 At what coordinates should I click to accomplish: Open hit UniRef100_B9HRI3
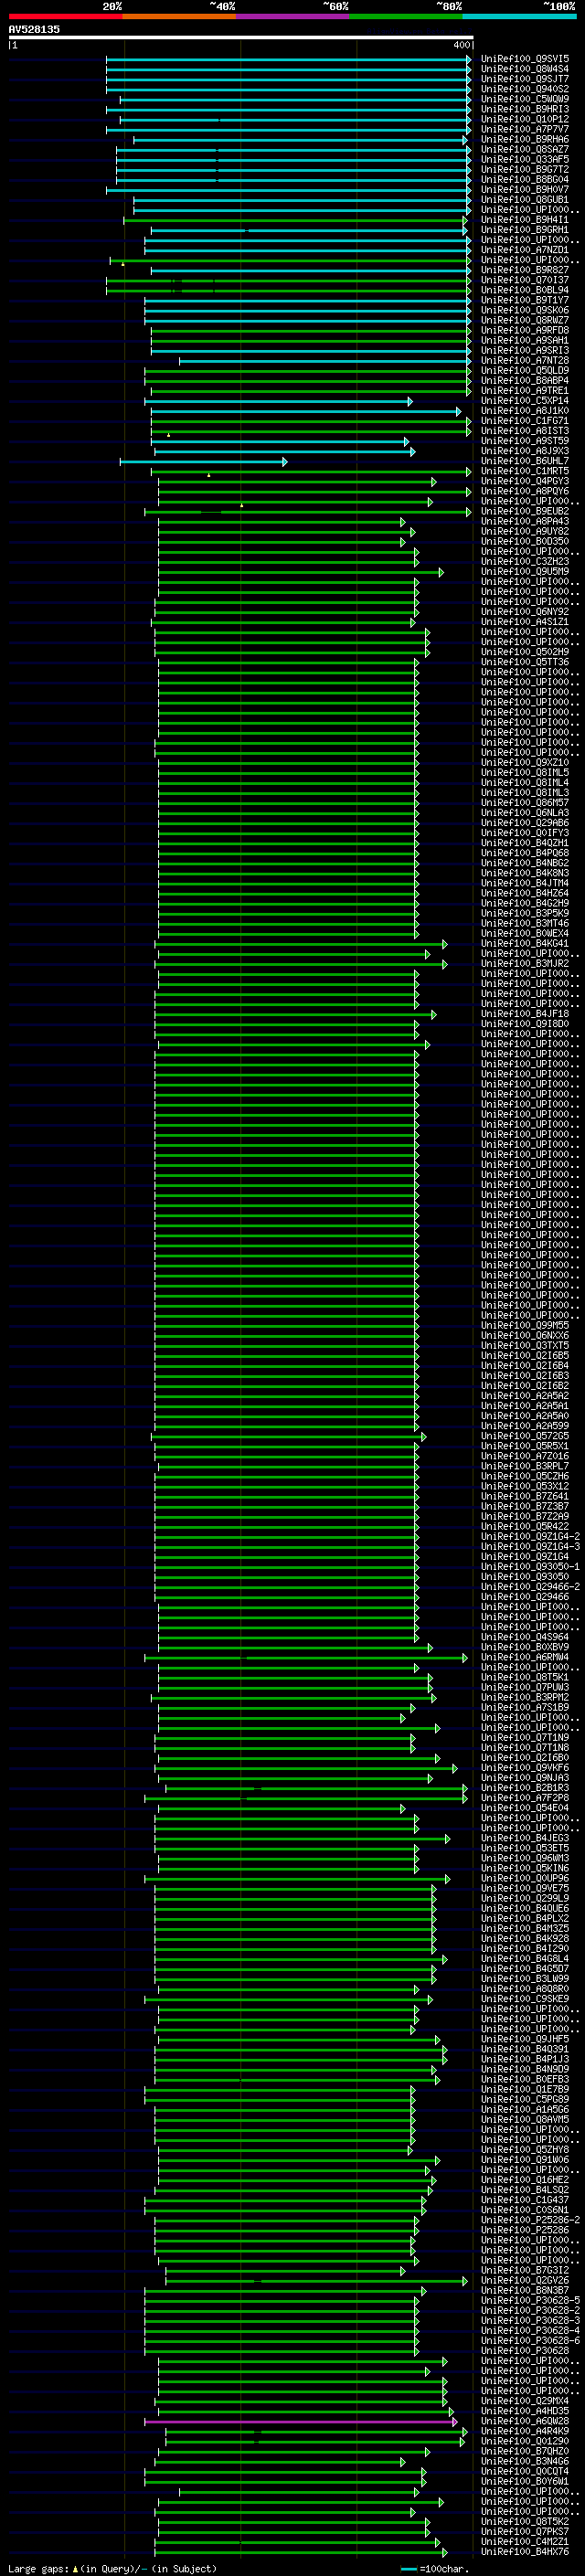(525, 109)
